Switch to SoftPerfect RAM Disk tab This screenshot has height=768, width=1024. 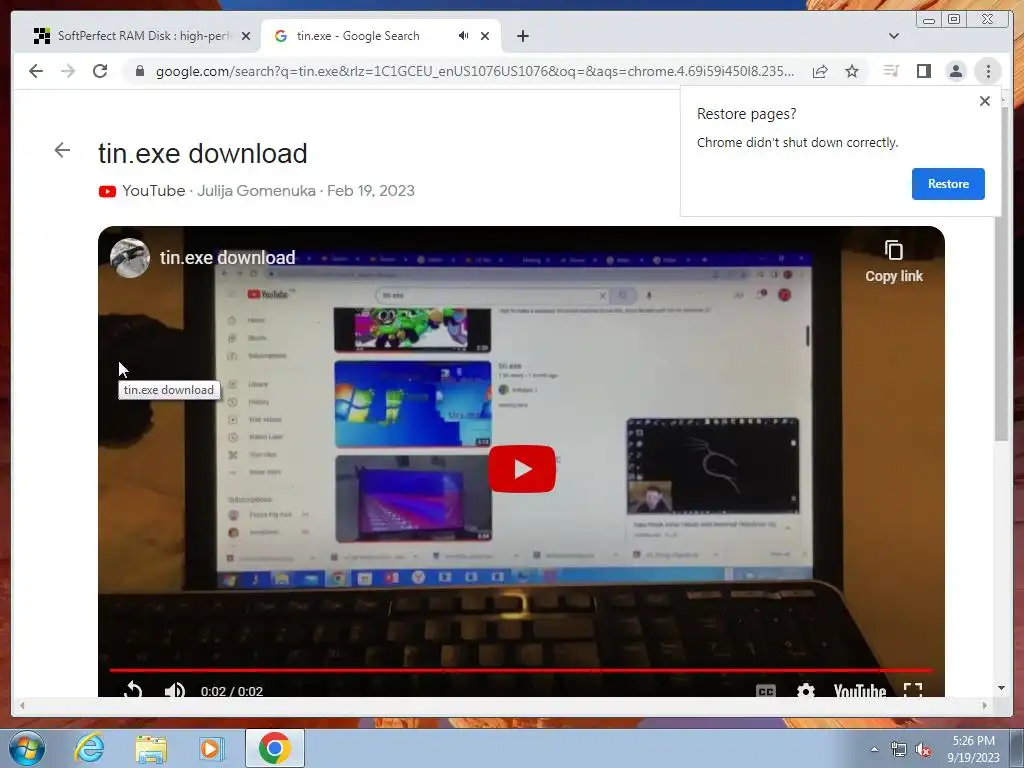136,36
